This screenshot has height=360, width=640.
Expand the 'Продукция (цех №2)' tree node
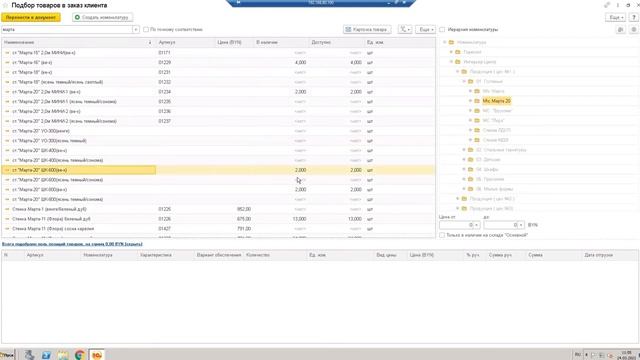point(458,199)
